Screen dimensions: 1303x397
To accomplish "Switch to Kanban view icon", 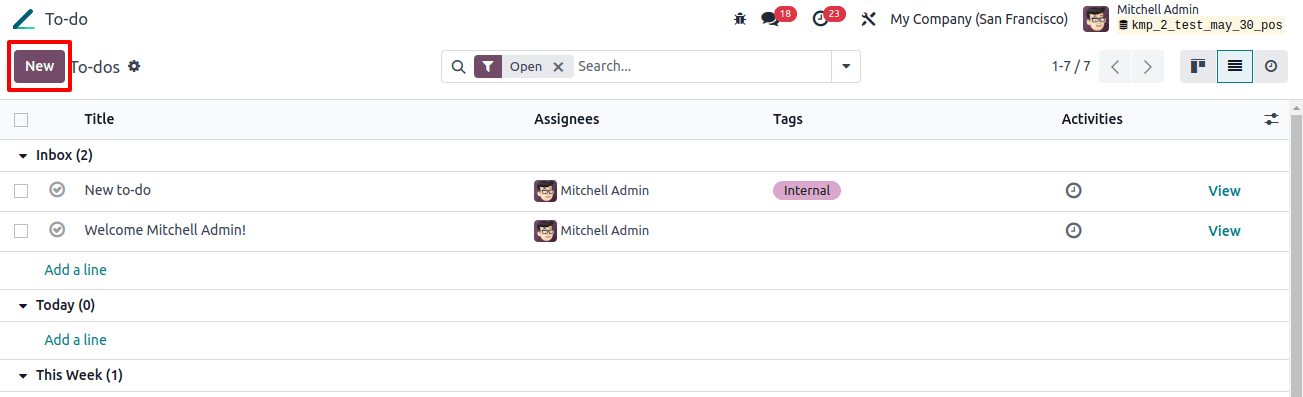I will (x=1198, y=66).
